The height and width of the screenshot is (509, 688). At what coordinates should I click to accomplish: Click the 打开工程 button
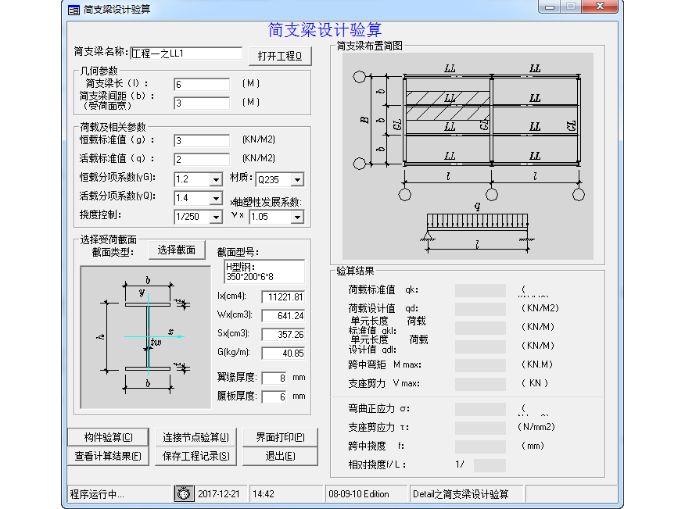tap(280, 56)
